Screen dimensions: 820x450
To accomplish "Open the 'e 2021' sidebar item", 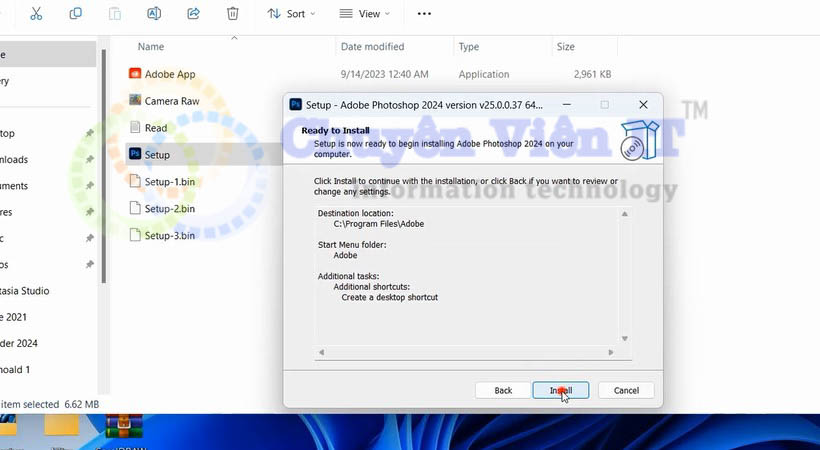I will tap(14, 317).
